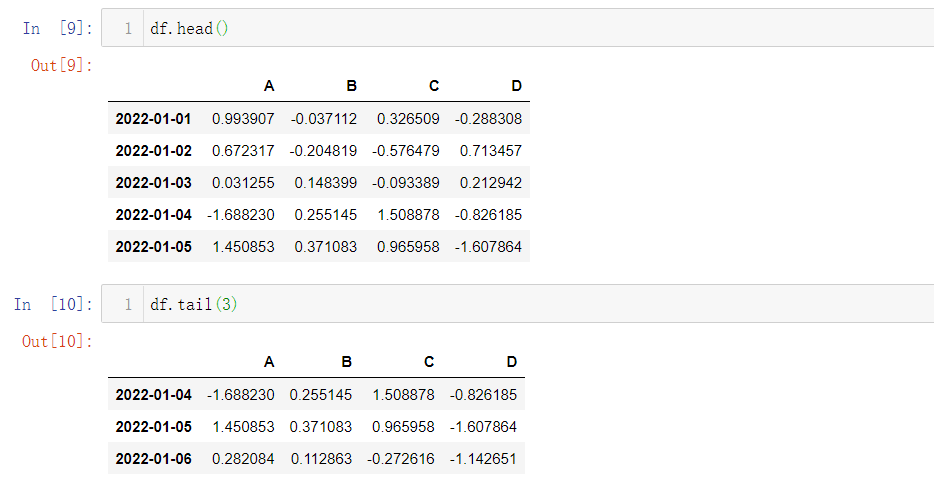Viewport: 934px width, 486px height.
Task: Select the In [10] prompt label
Action: (x=54, y=304)
